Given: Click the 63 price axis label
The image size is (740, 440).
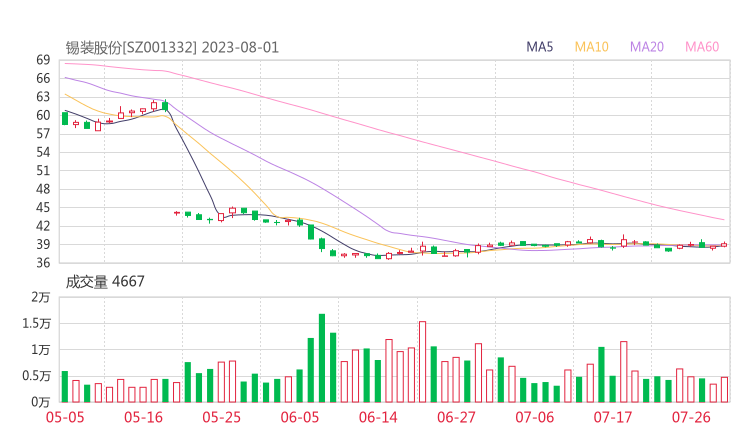Looking at the screenshot, I should (43, 97).
